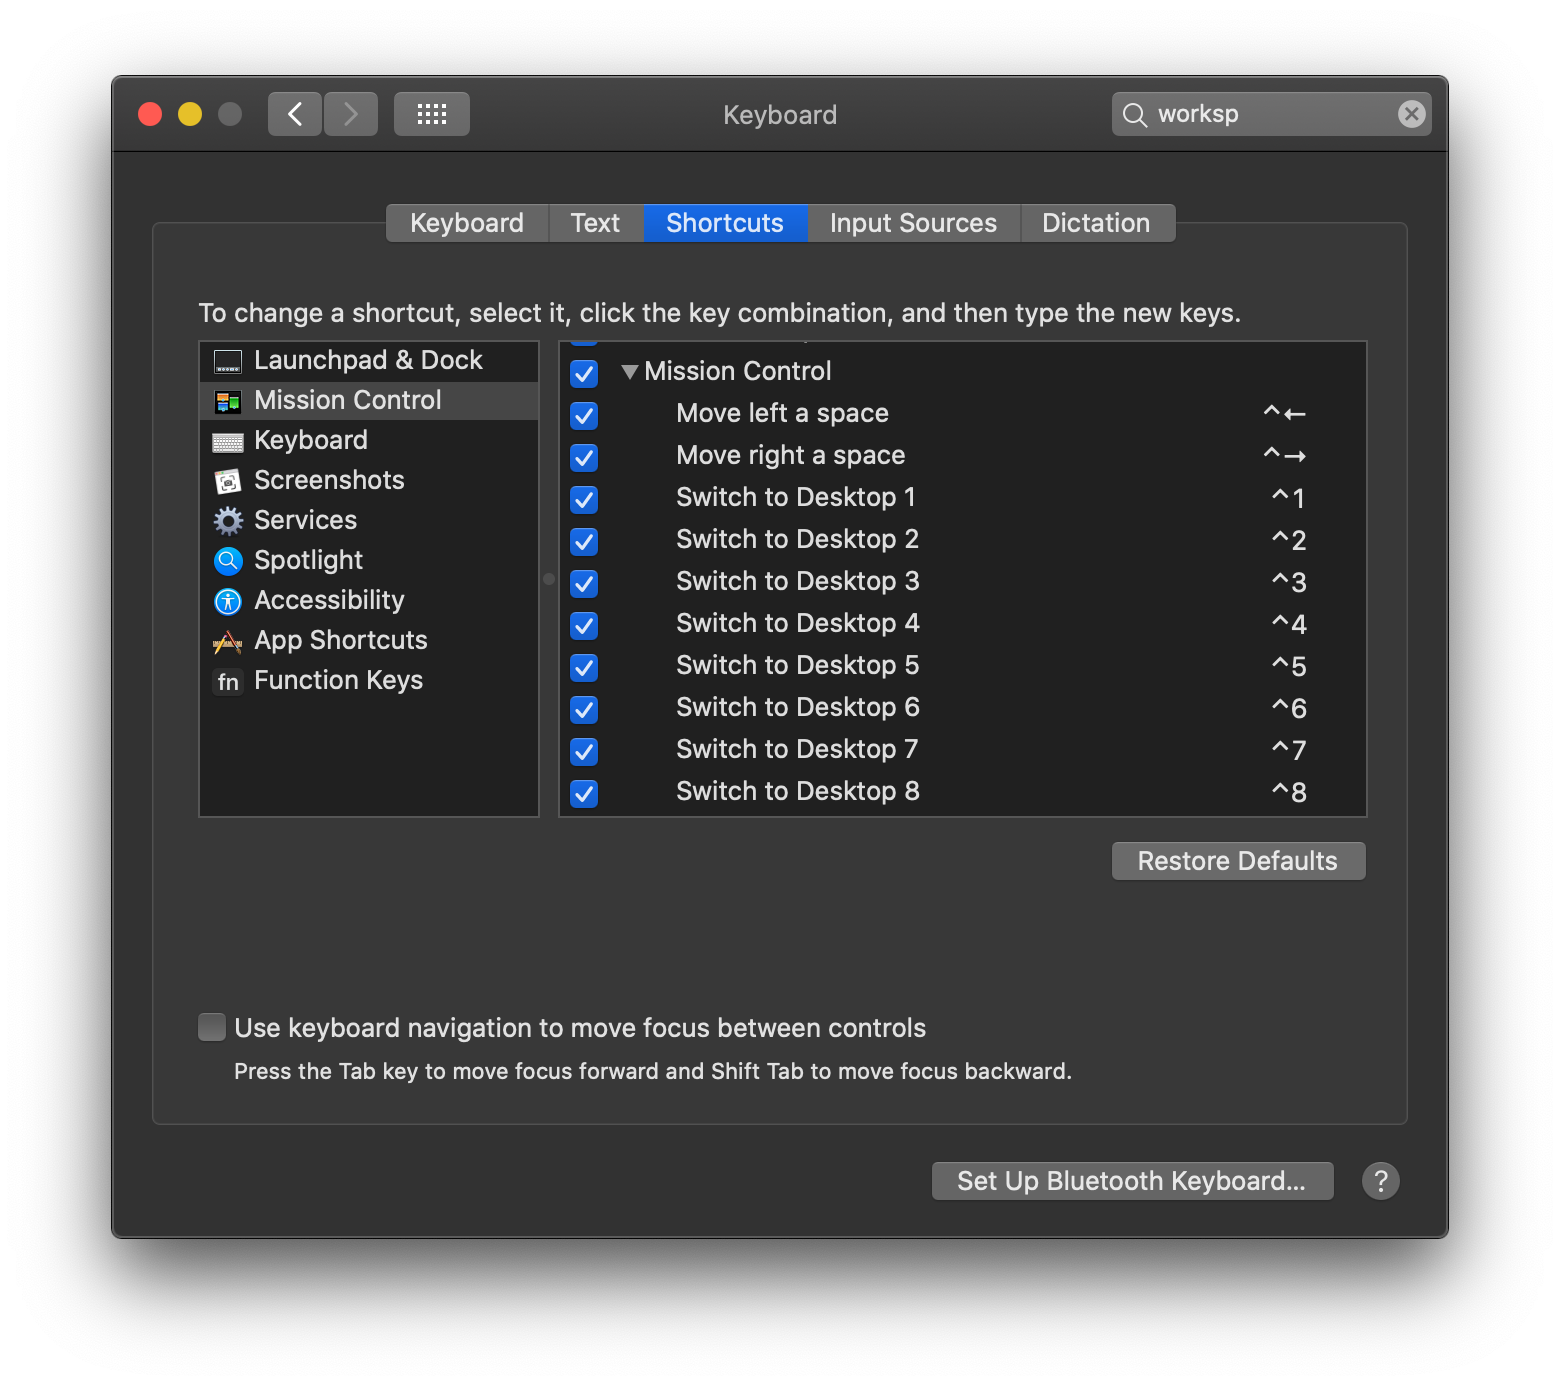The image size is (1560, 1386).
Task: Click the ^4 key combination
Action: tap(1288, 624)
